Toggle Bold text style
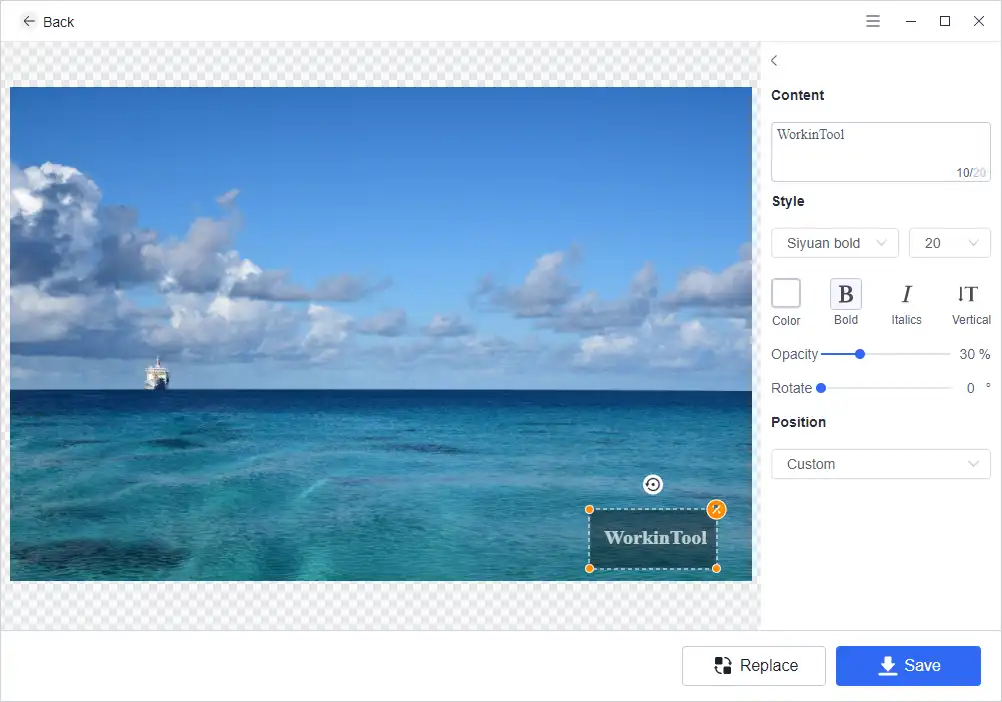The height and width of the screenshot is (702, 1002). click(845, 294)
